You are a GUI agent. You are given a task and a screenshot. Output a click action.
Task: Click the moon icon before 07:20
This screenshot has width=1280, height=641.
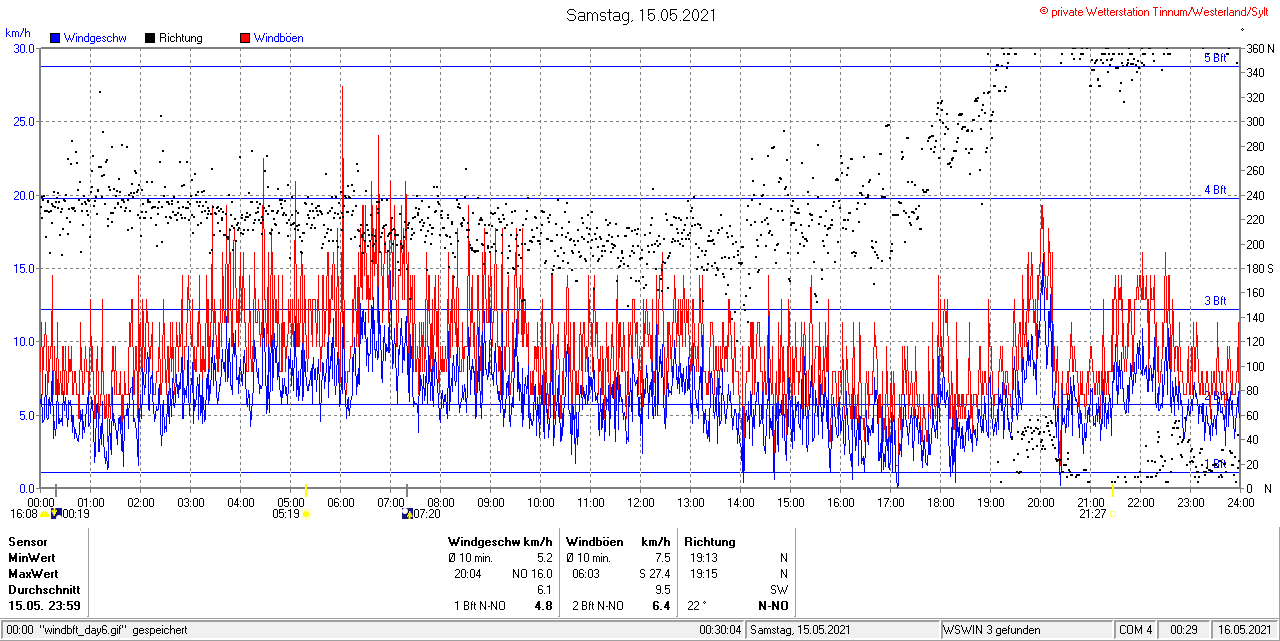pyautogui.click(x=407, y=513)
